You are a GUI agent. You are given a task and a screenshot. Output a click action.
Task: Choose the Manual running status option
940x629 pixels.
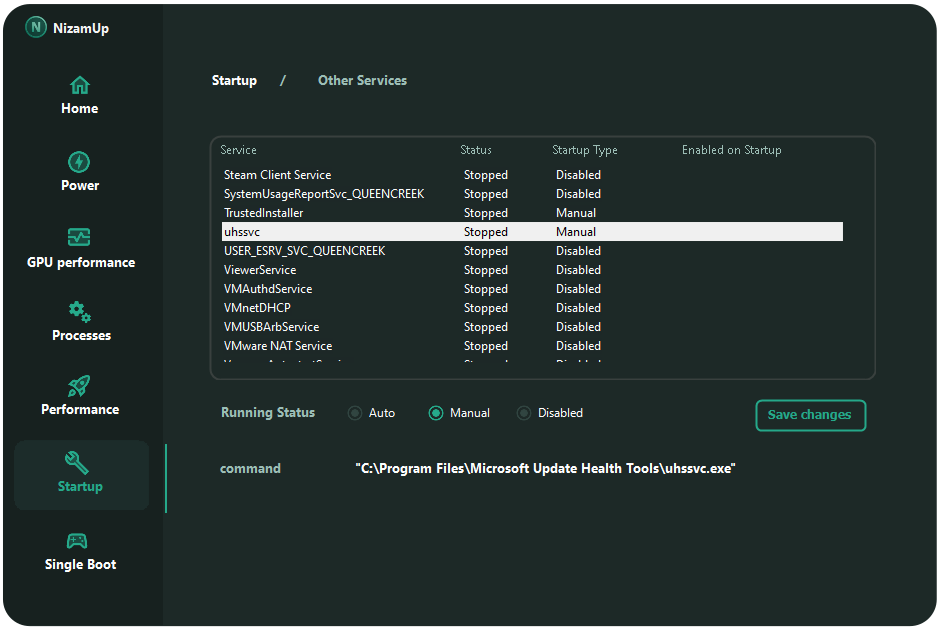tap(436, 413)
